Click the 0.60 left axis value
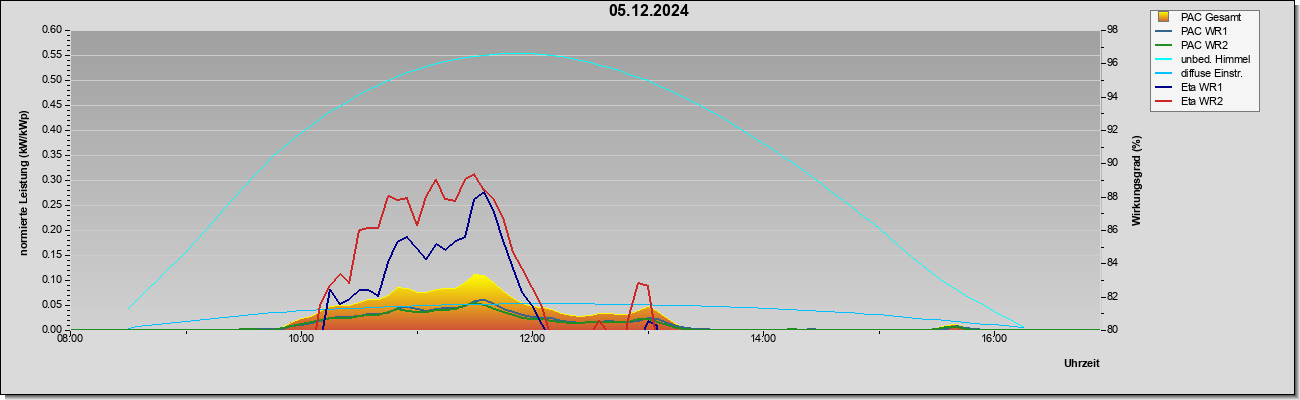1300x400 pixels. (53, 30)
